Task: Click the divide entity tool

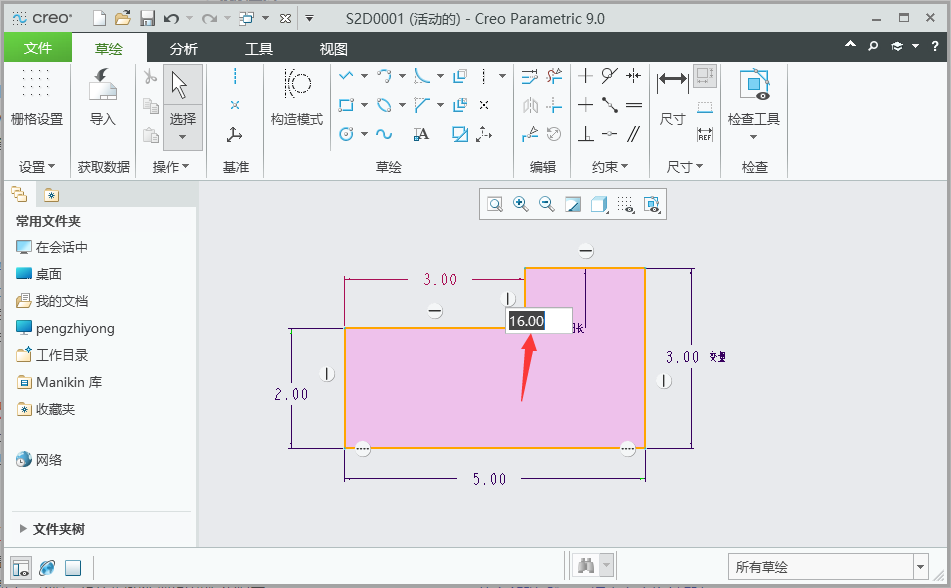Action: point(530,134)
